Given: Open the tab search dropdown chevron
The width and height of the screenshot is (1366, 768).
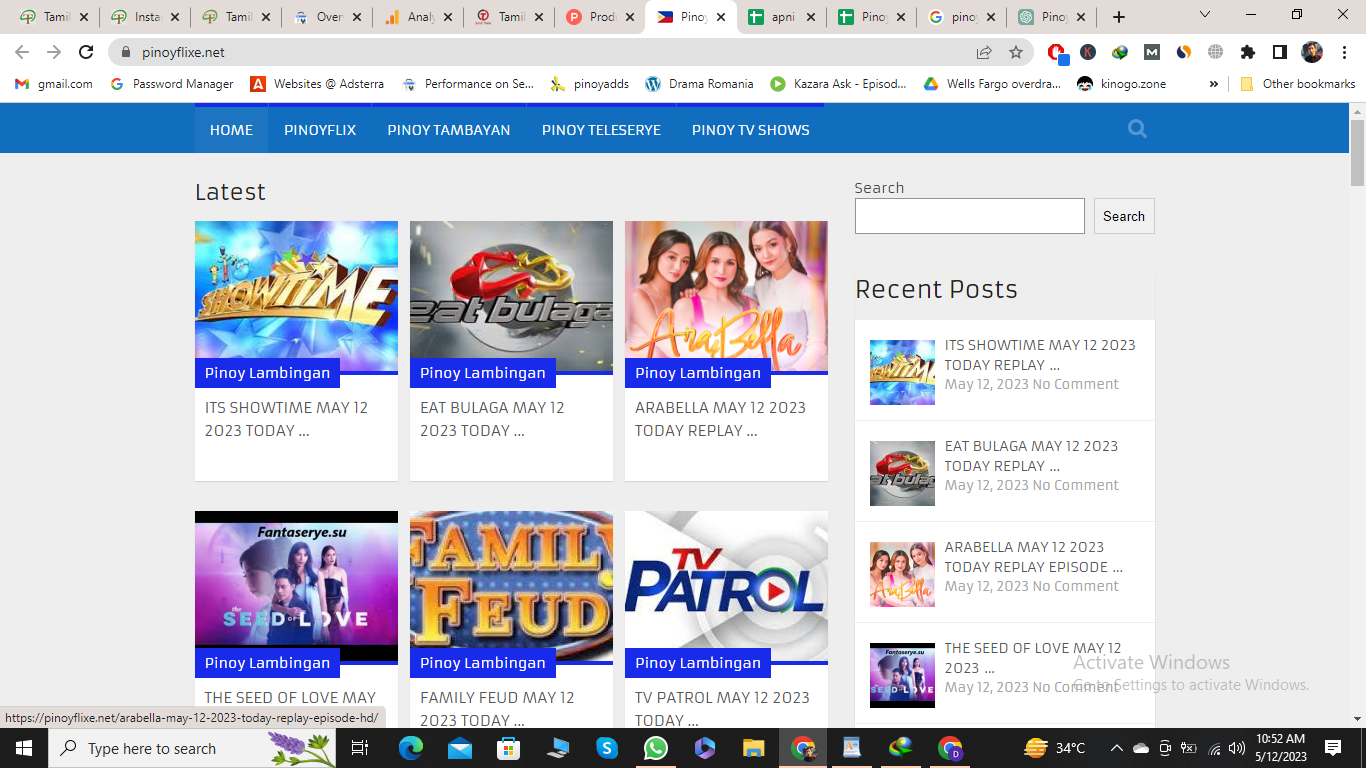Looking at the screenshot, I should click(x=1205, y=15).
